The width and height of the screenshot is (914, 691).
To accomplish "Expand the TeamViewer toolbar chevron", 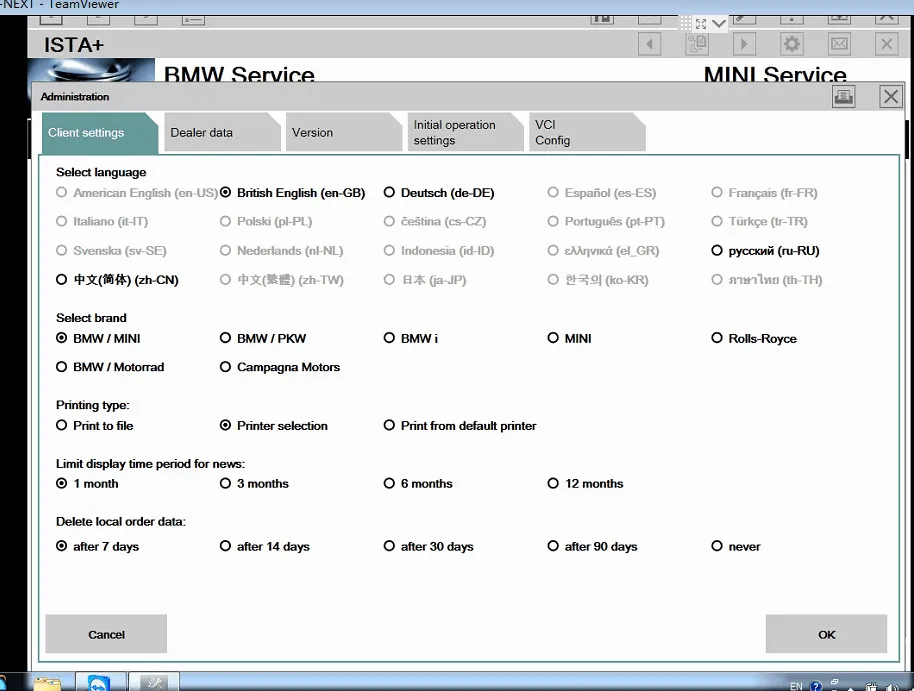I will 719,24.
